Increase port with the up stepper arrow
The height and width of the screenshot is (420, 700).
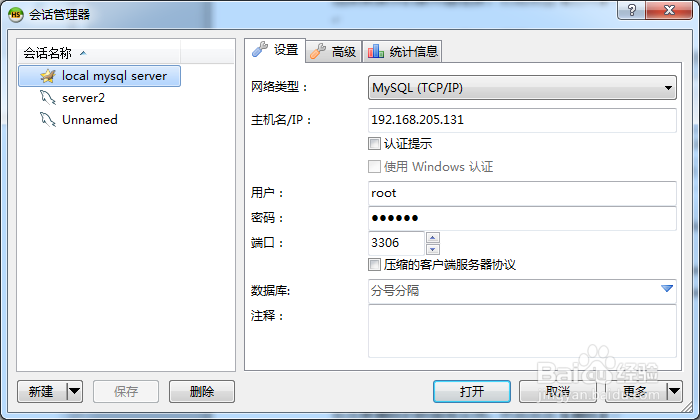pos(433,237)
